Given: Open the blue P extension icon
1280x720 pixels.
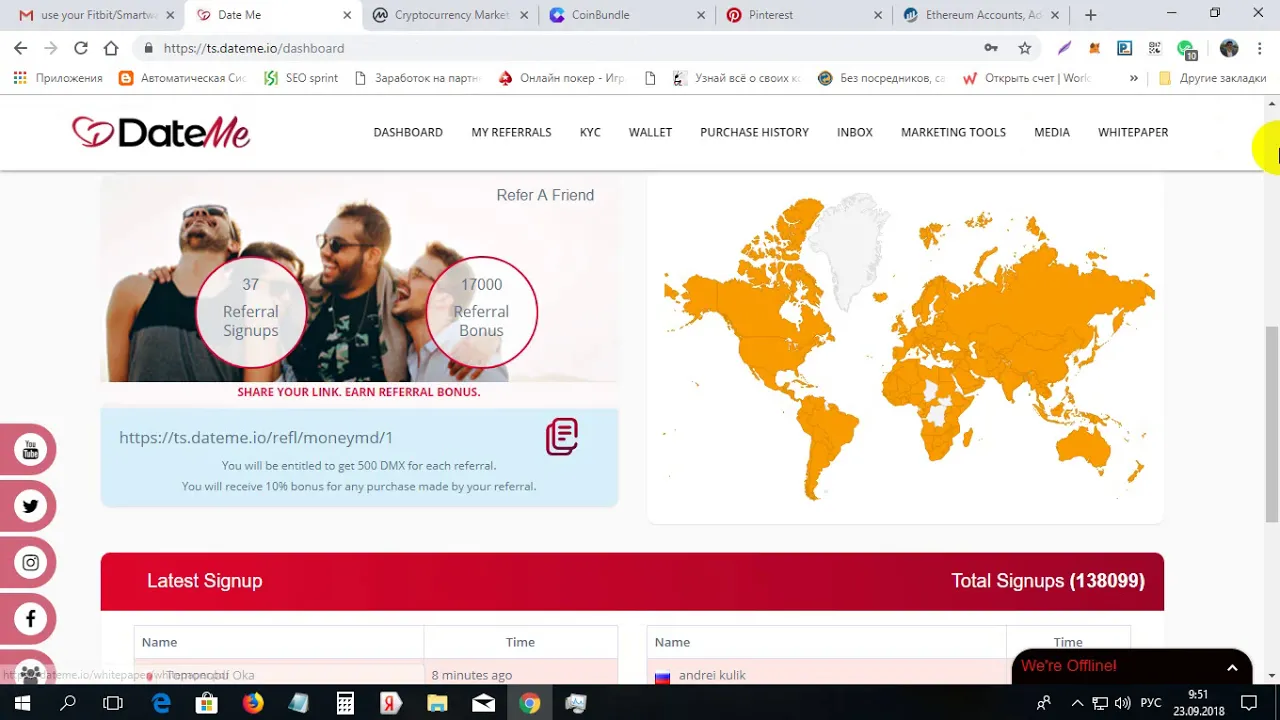Looking at the screenshot, I should tap(1124, 48).
